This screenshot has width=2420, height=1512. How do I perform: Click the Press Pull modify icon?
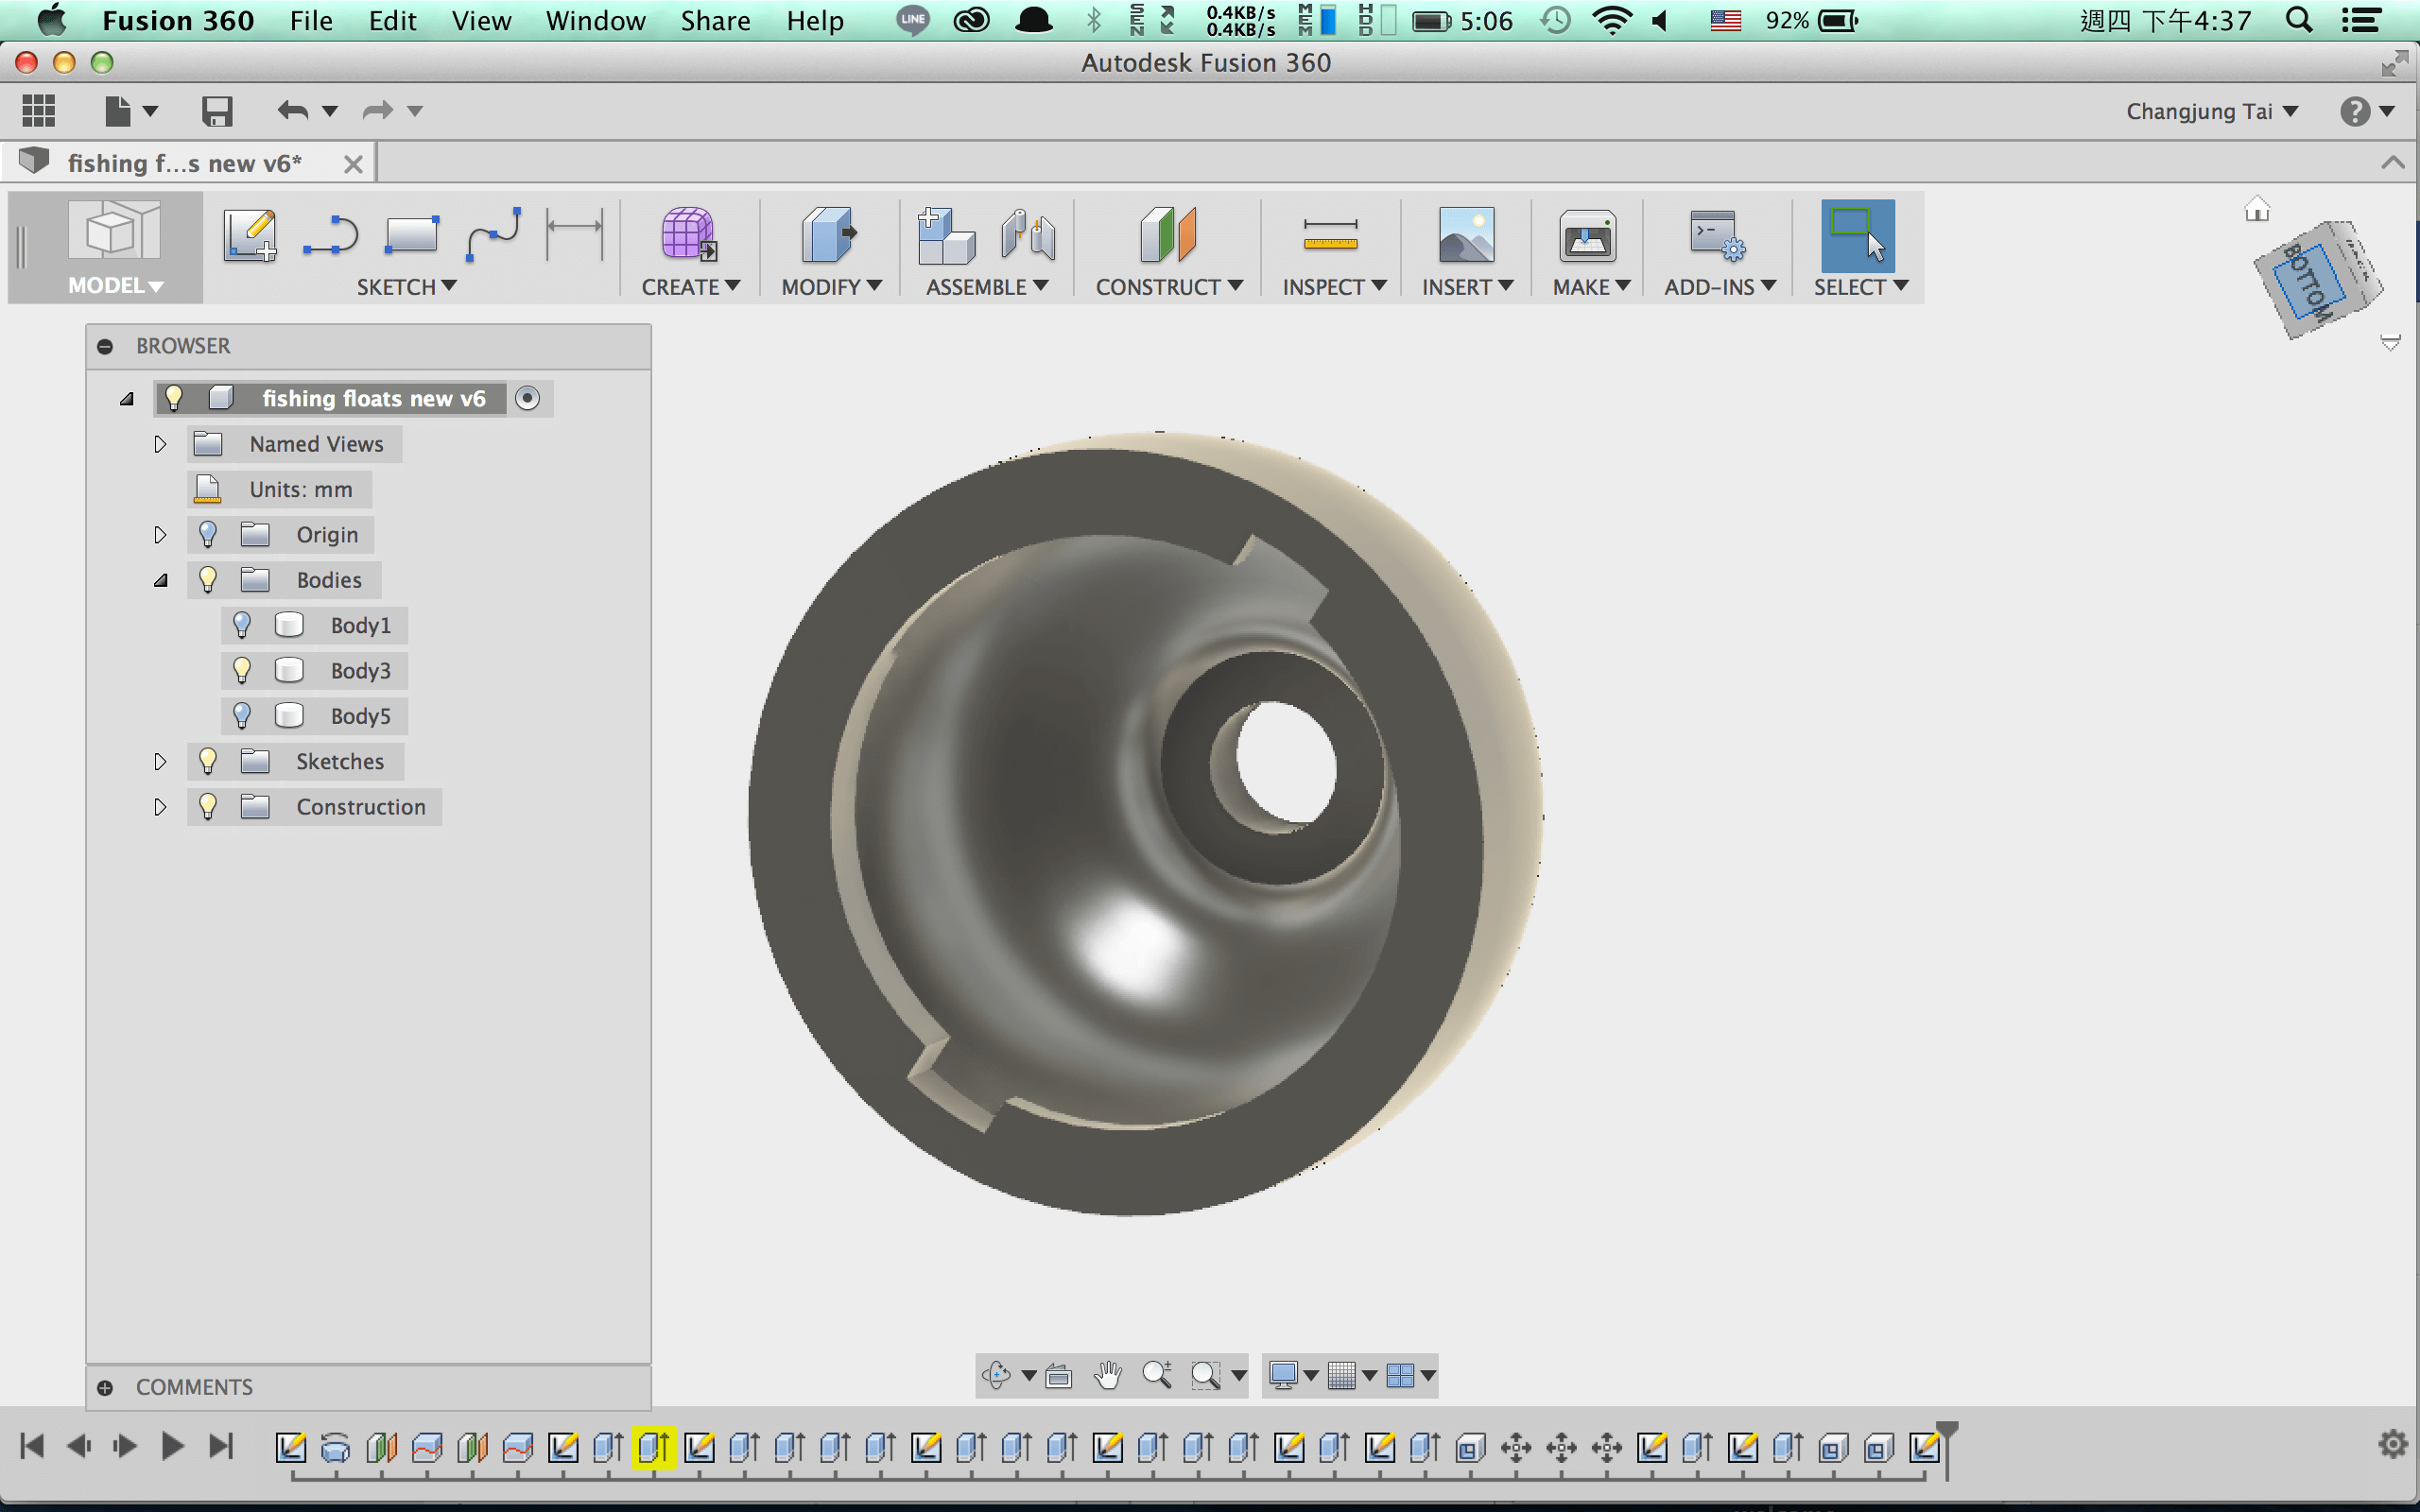[x=829, y=235]
